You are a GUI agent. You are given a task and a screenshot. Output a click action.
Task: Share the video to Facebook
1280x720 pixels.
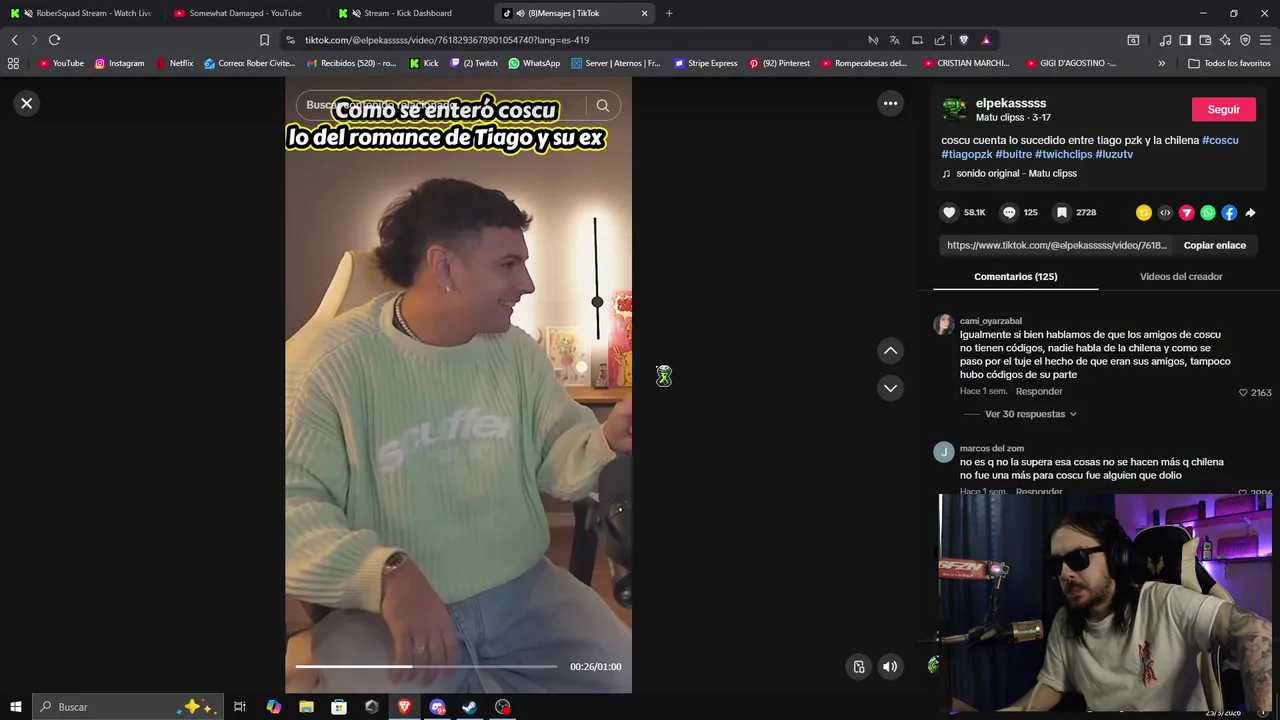click(1229, 212)
